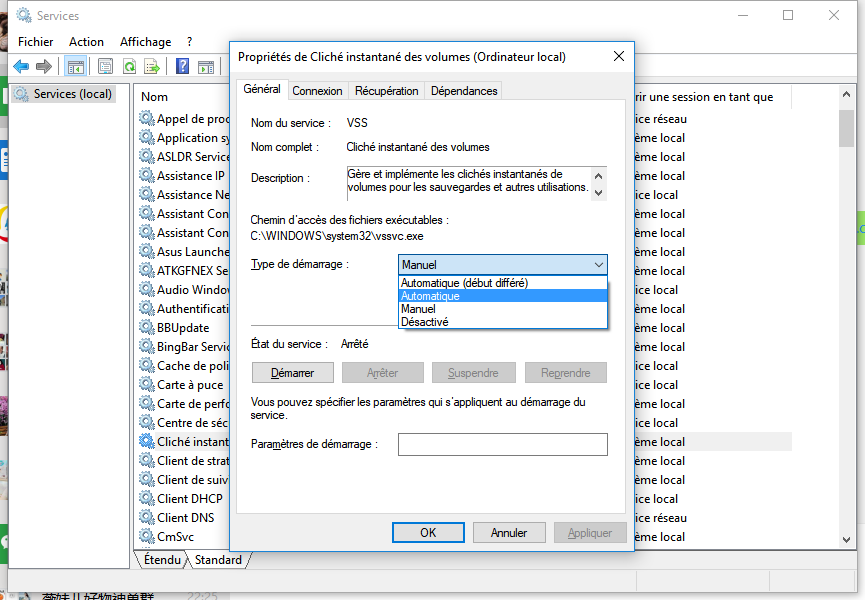The image size is (865, 600).
Task: Click the Démarrer button
Action: point(292,373)
